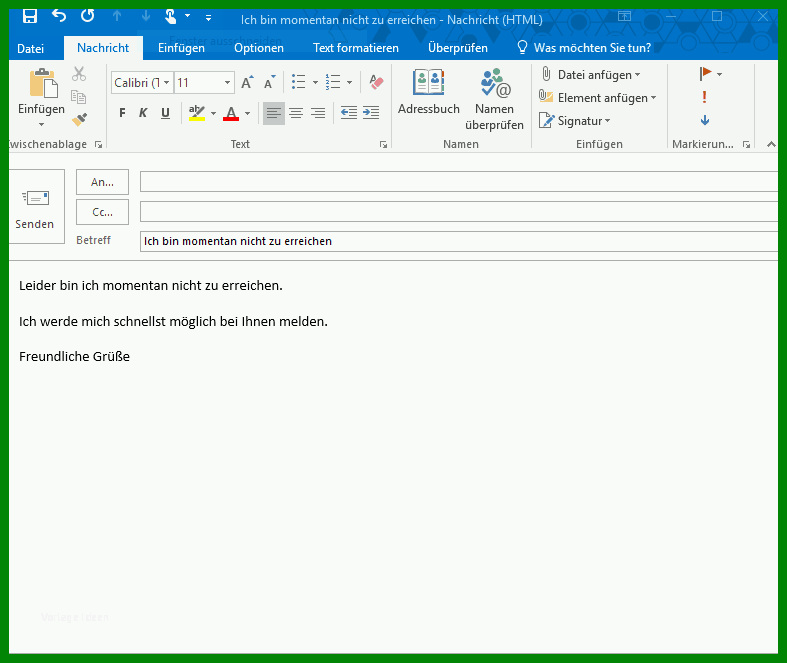Screen dimensions: 787x663
Task: Undo the last action
Action: pos(59,16)
